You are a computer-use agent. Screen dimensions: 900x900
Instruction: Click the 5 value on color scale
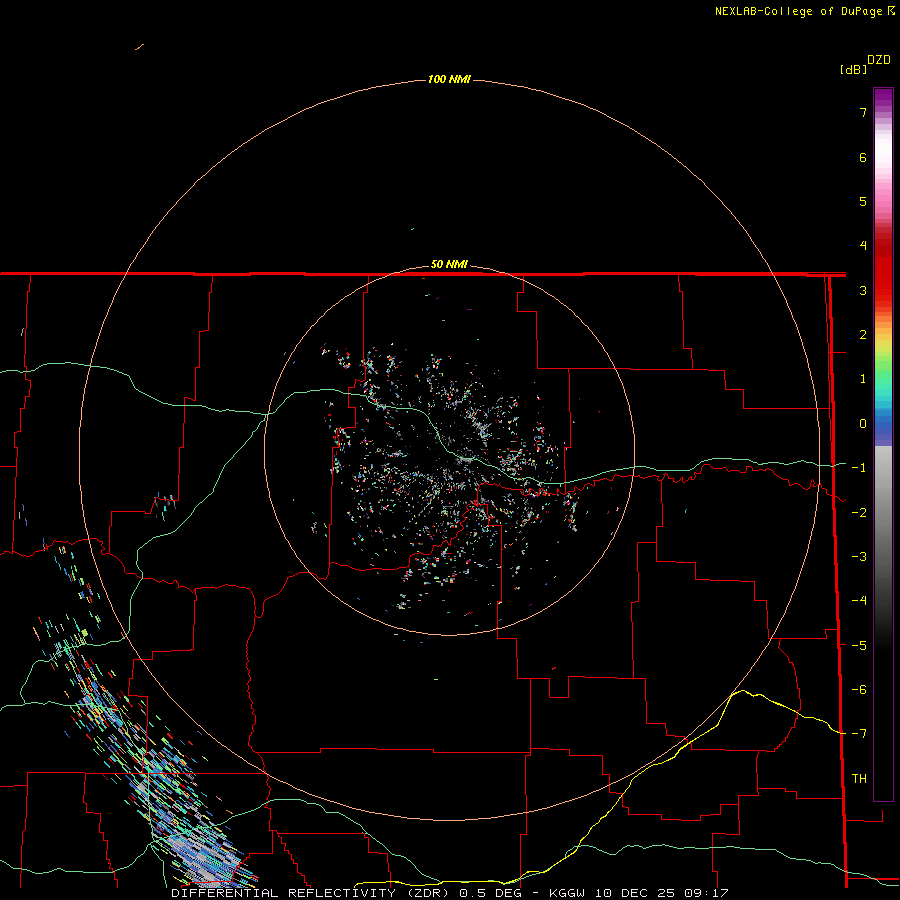(x=863, y=201)
